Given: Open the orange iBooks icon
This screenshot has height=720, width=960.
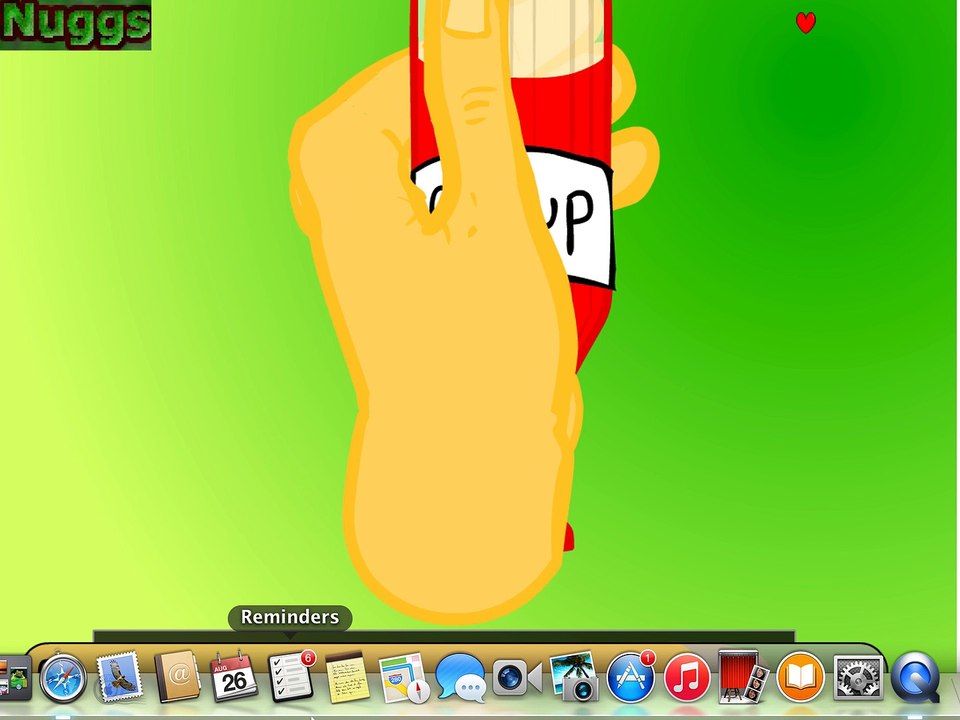Looking at the screenshot, I should tap(800, 677).
